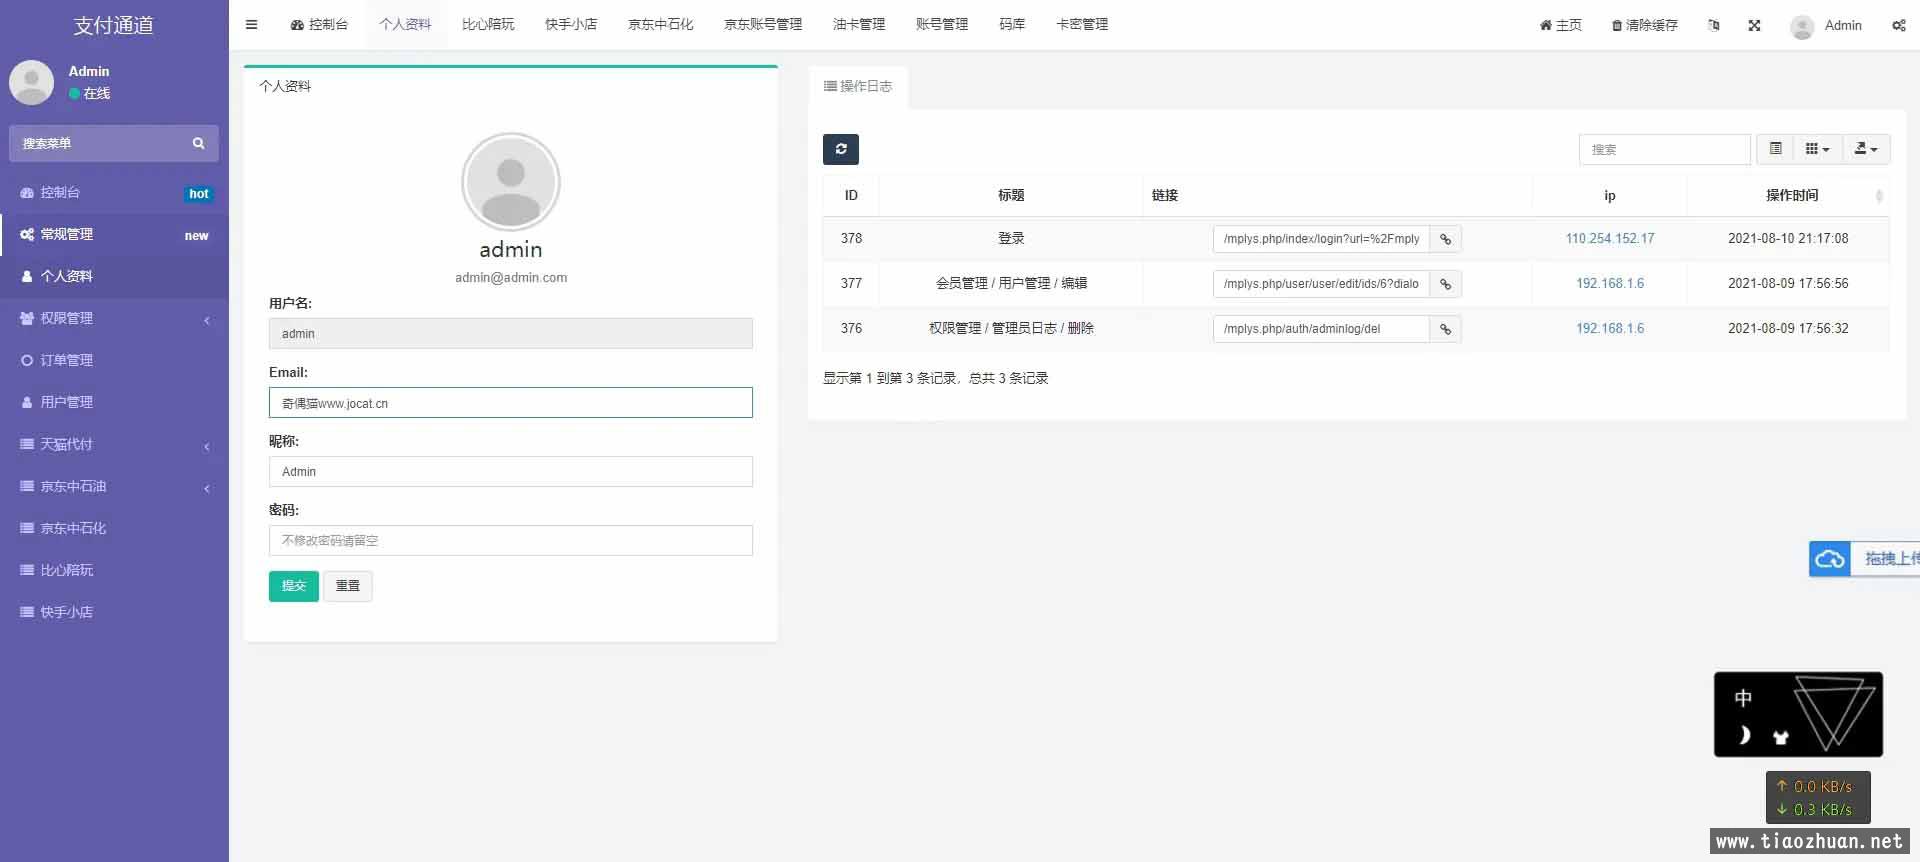This screenshot has height=862, width=1920.
Task: Click timestamp 2021-08-09 17:56:56
Action: [1788, 284]
